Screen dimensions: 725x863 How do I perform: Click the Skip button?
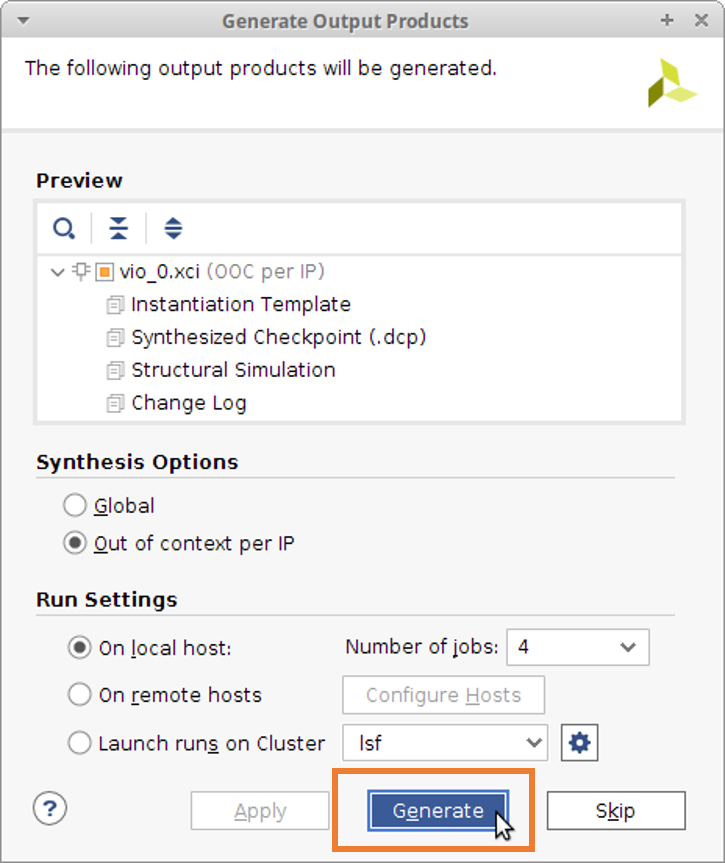pos(616,810)
